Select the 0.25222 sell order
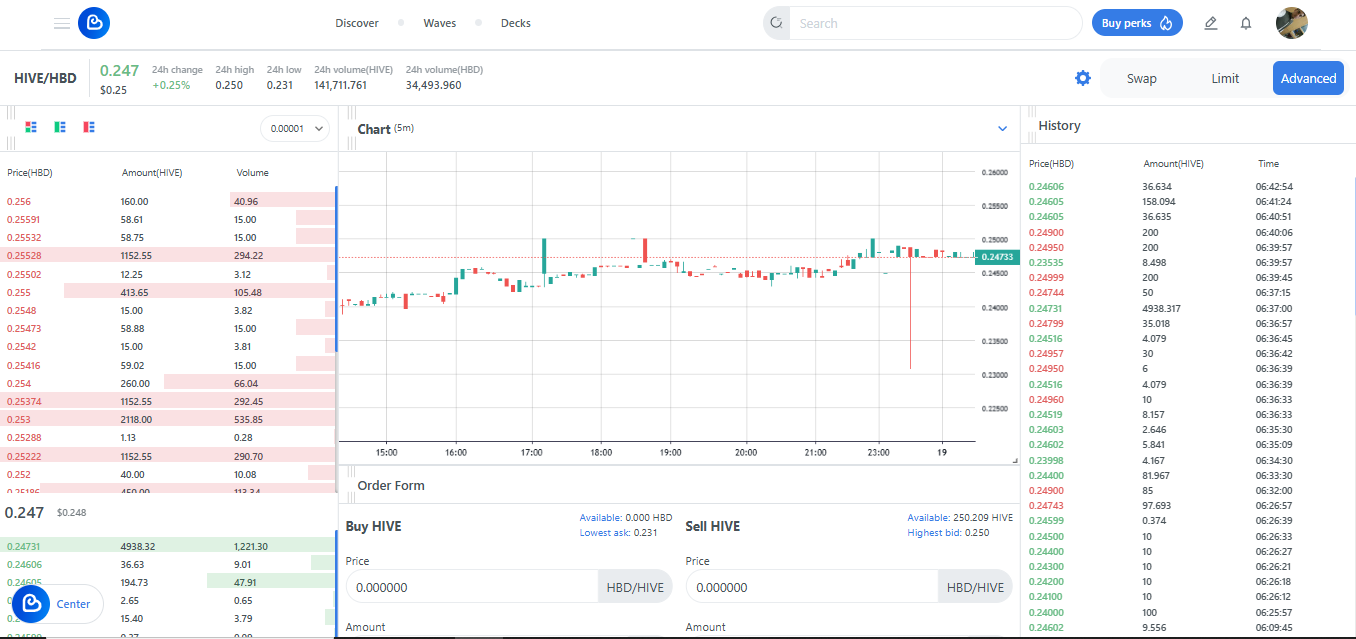Viewport: 1356px width, 639px height. tap(170, 456)
